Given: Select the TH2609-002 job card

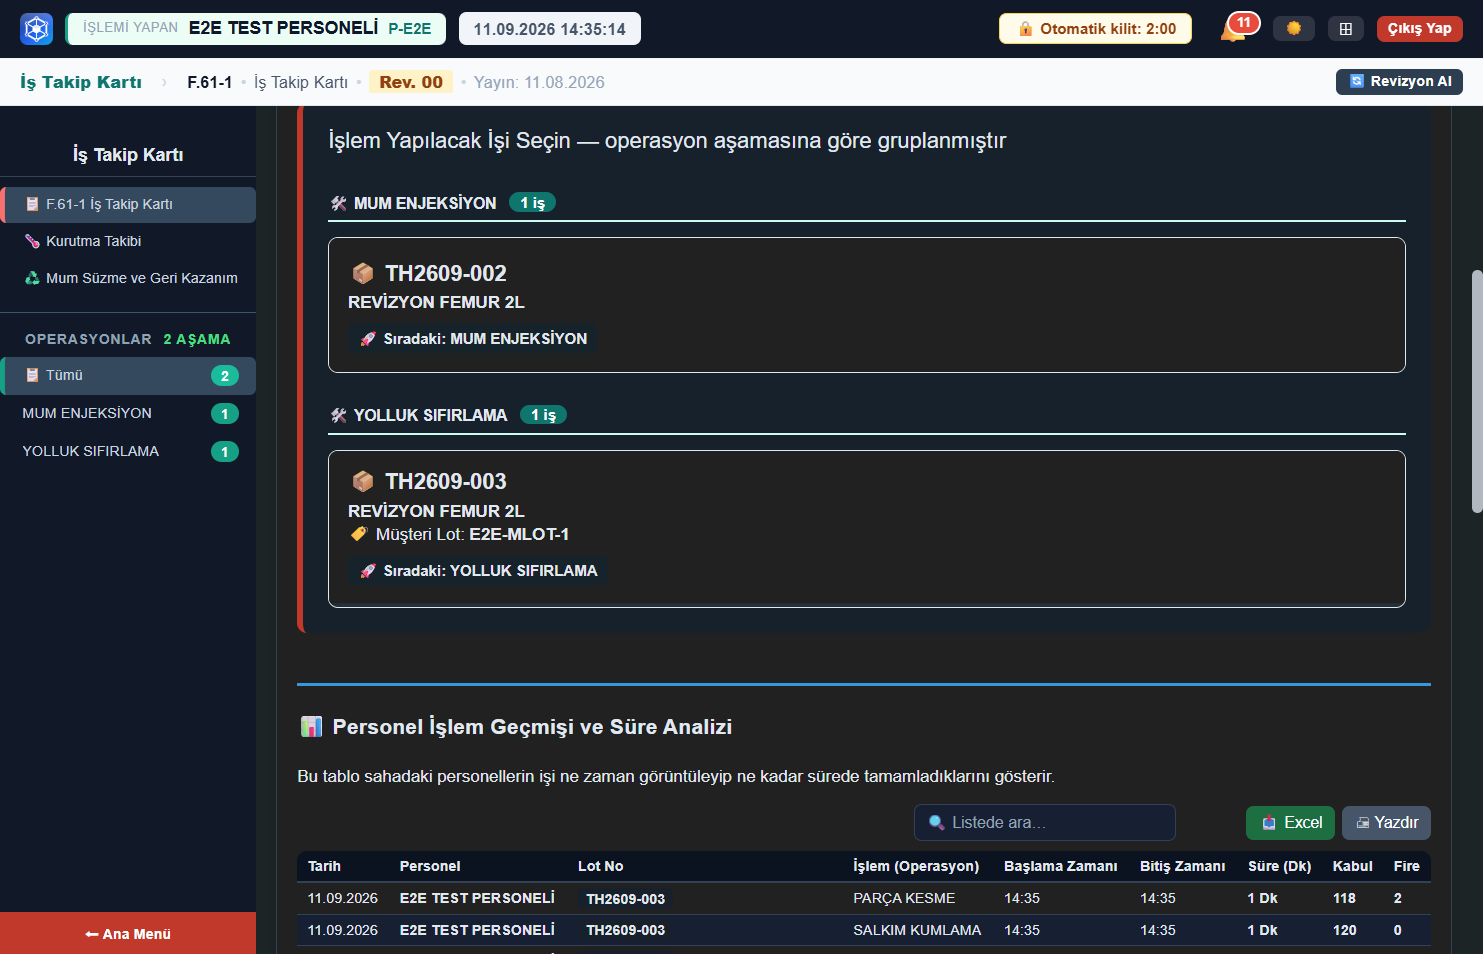Looking at the screenshot, I should [867, 305].
